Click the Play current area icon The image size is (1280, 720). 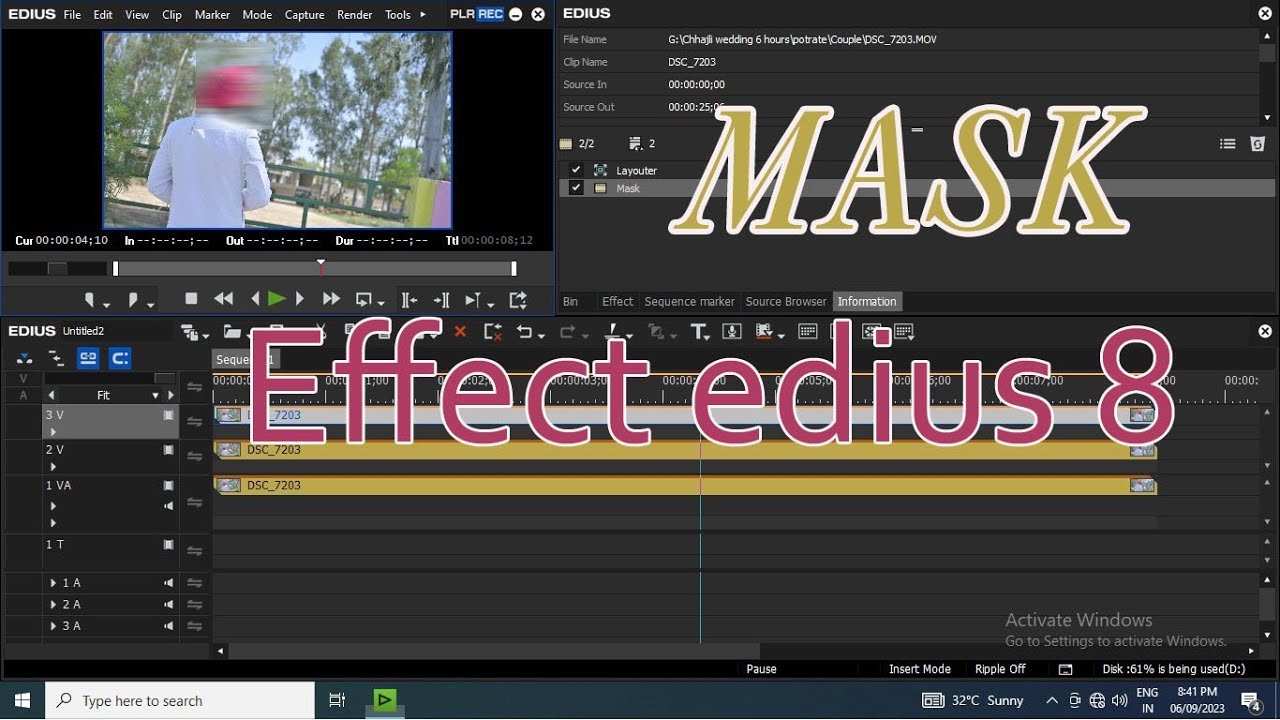click(x=473, y=299)
